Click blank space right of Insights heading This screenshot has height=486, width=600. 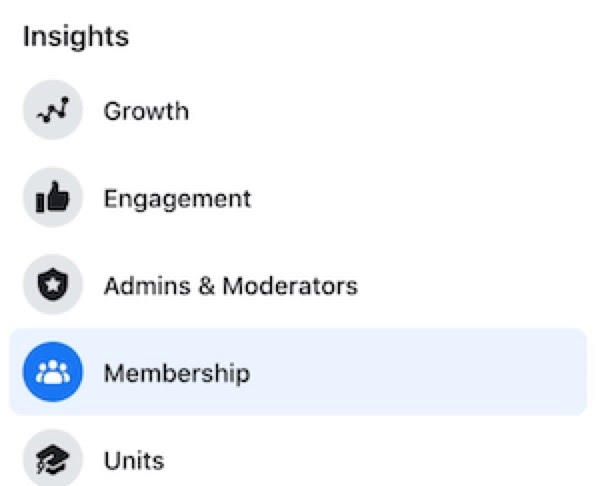pyautogui.click(x=350, y=37)
